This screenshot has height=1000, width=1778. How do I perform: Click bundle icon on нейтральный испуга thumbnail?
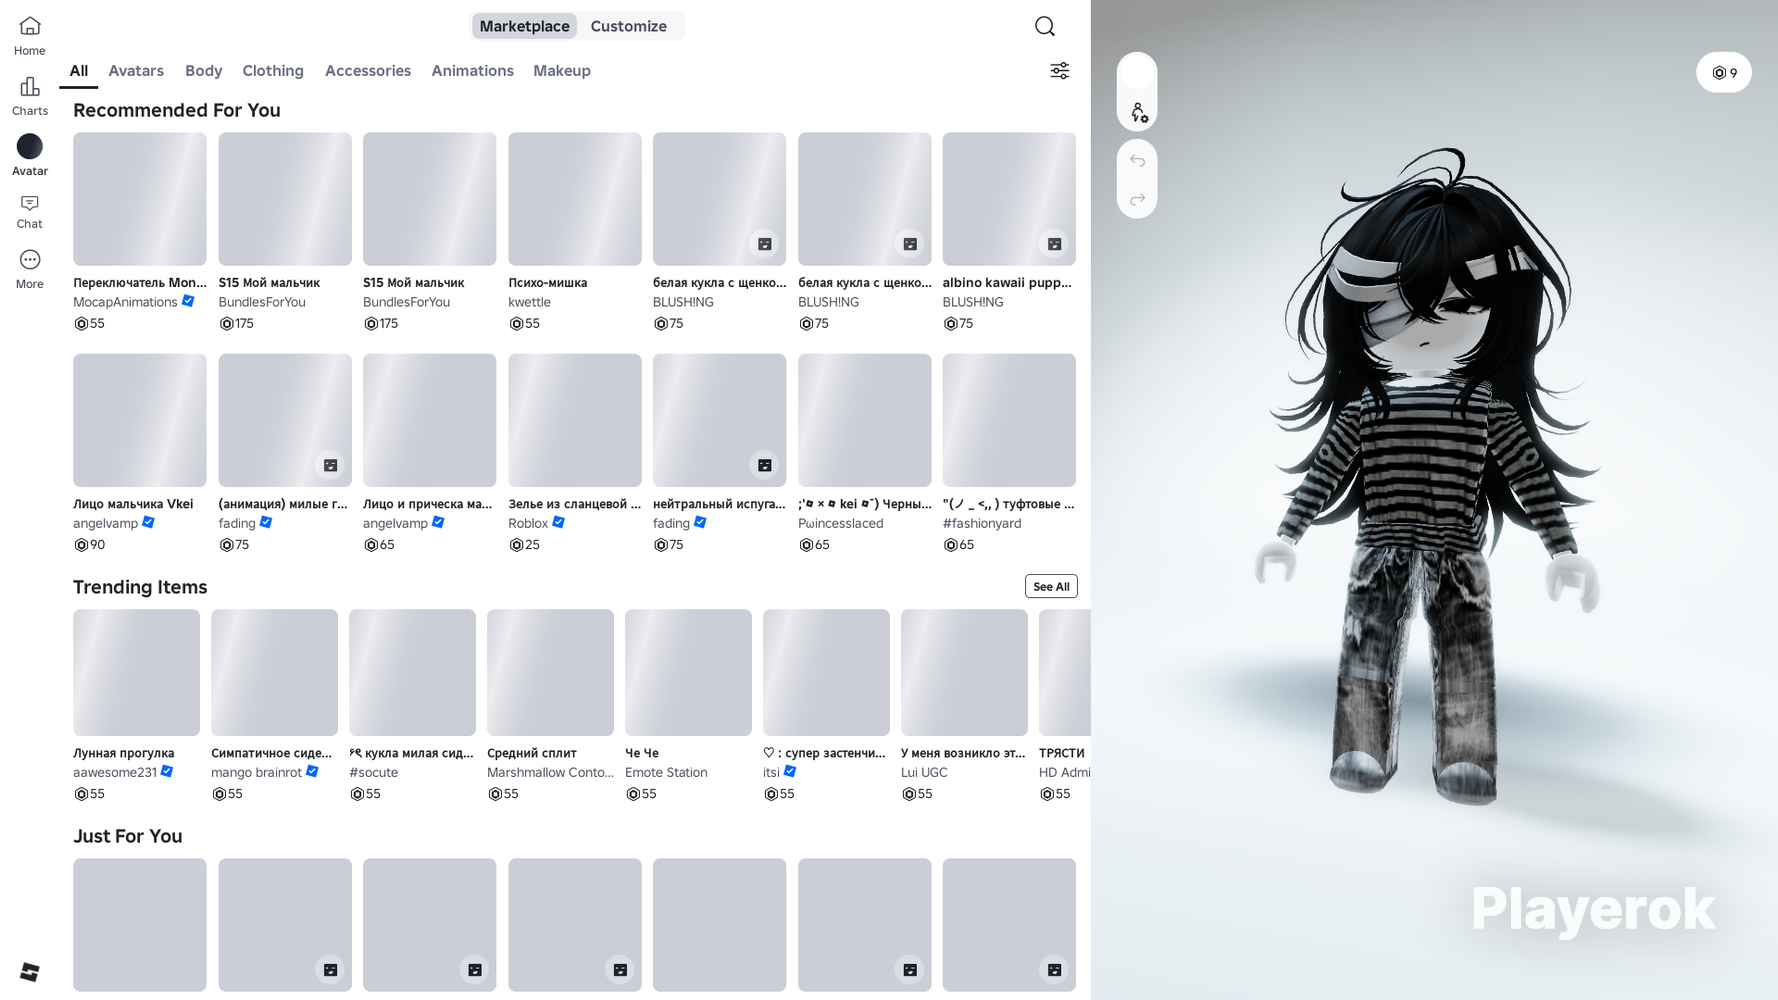765,465
